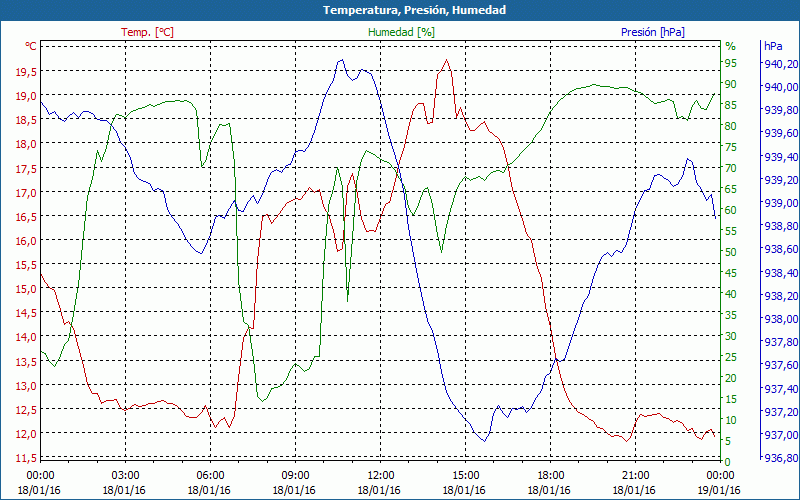
Task: Click the 15,5 temperature axis value
Action: point(26,265)
